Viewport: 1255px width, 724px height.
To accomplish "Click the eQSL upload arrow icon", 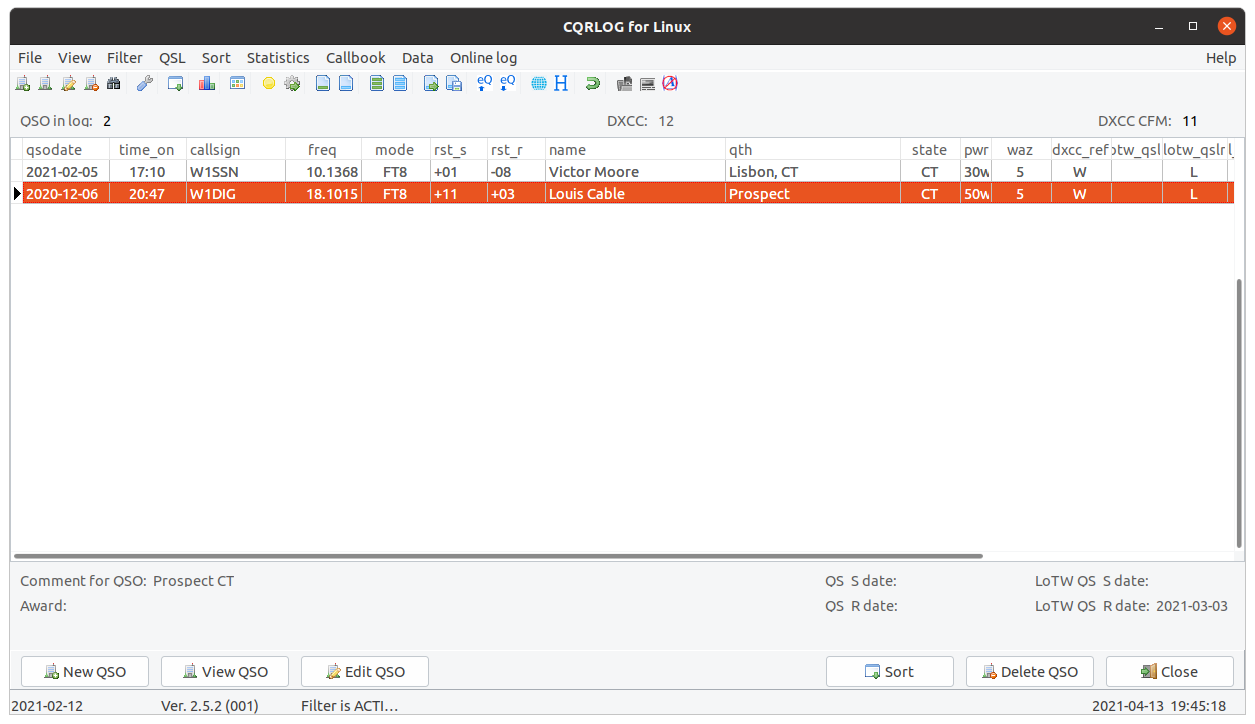I will pyautogui.click(x=485, y=84).
